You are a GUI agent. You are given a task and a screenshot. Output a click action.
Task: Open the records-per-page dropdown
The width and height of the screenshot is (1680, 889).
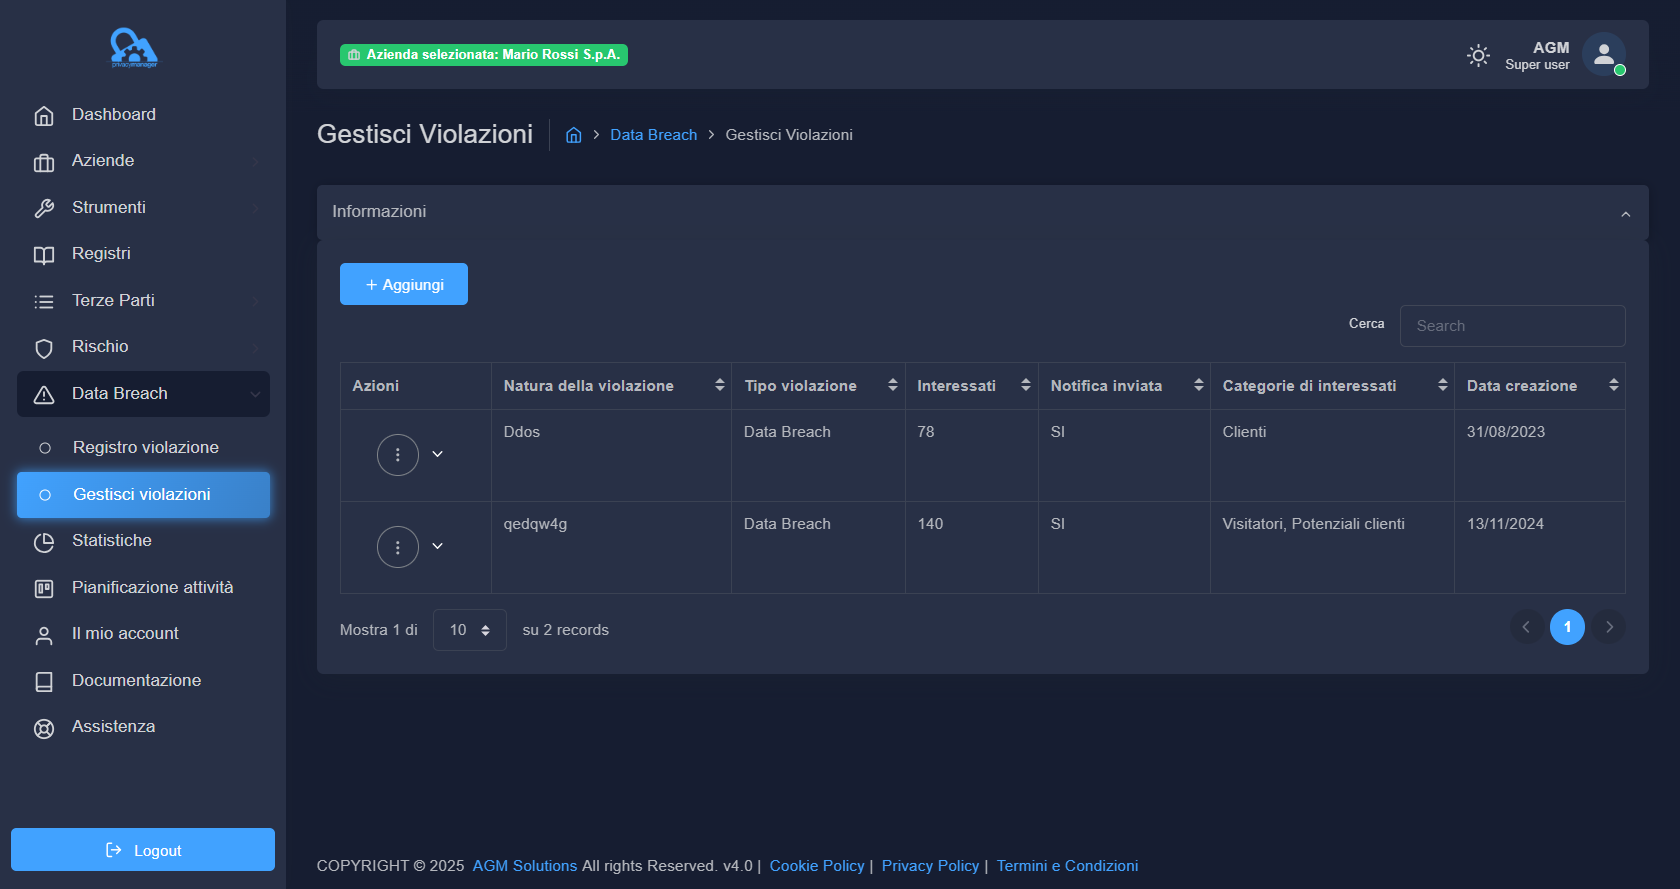469,630
